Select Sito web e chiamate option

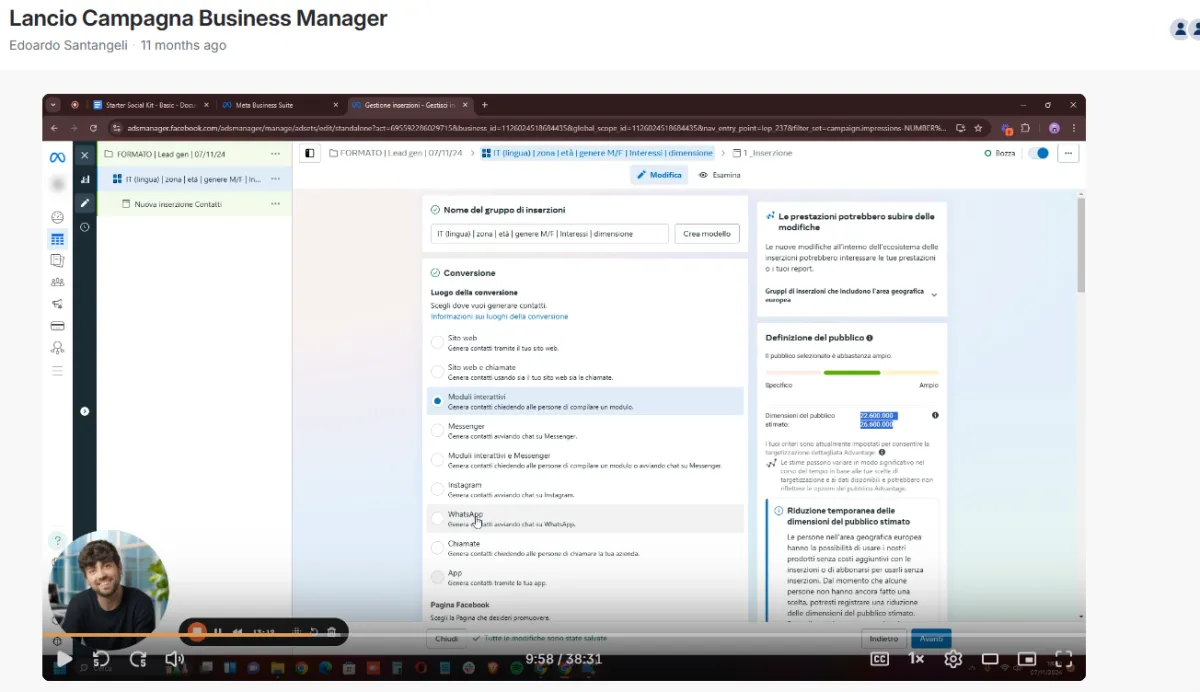(x=437, y=372)
